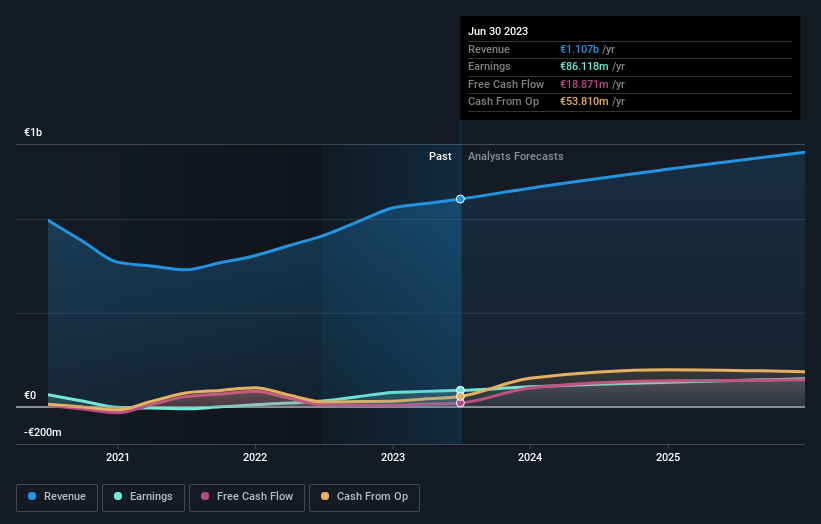The width and height of the screenshot is (821, 524).
Task: Click the teal Earnings data point marker
Action: click(460, 390)
